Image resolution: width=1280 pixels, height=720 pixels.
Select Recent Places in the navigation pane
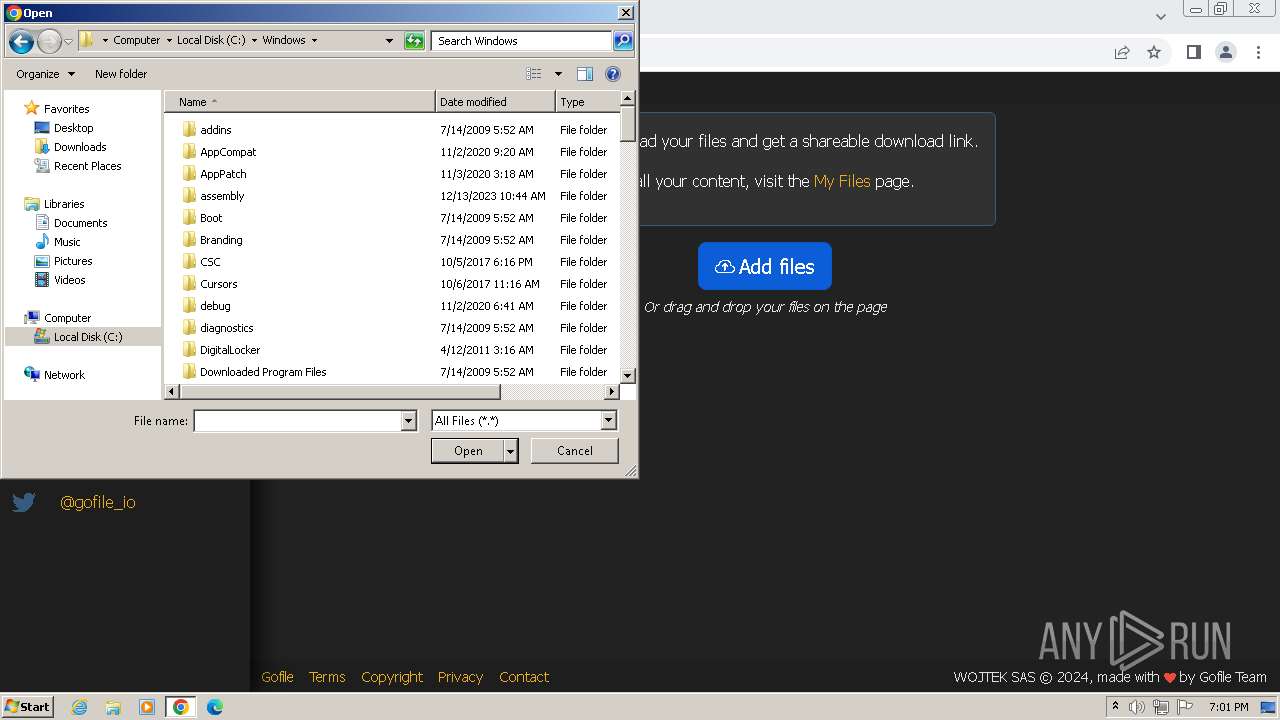pyautogui.click(x=88, y=166)
